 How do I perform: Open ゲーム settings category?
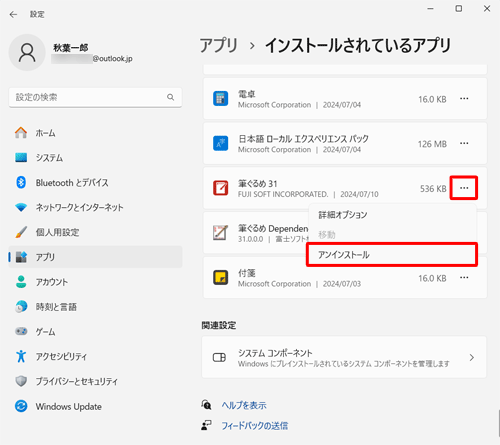[95, 331]
